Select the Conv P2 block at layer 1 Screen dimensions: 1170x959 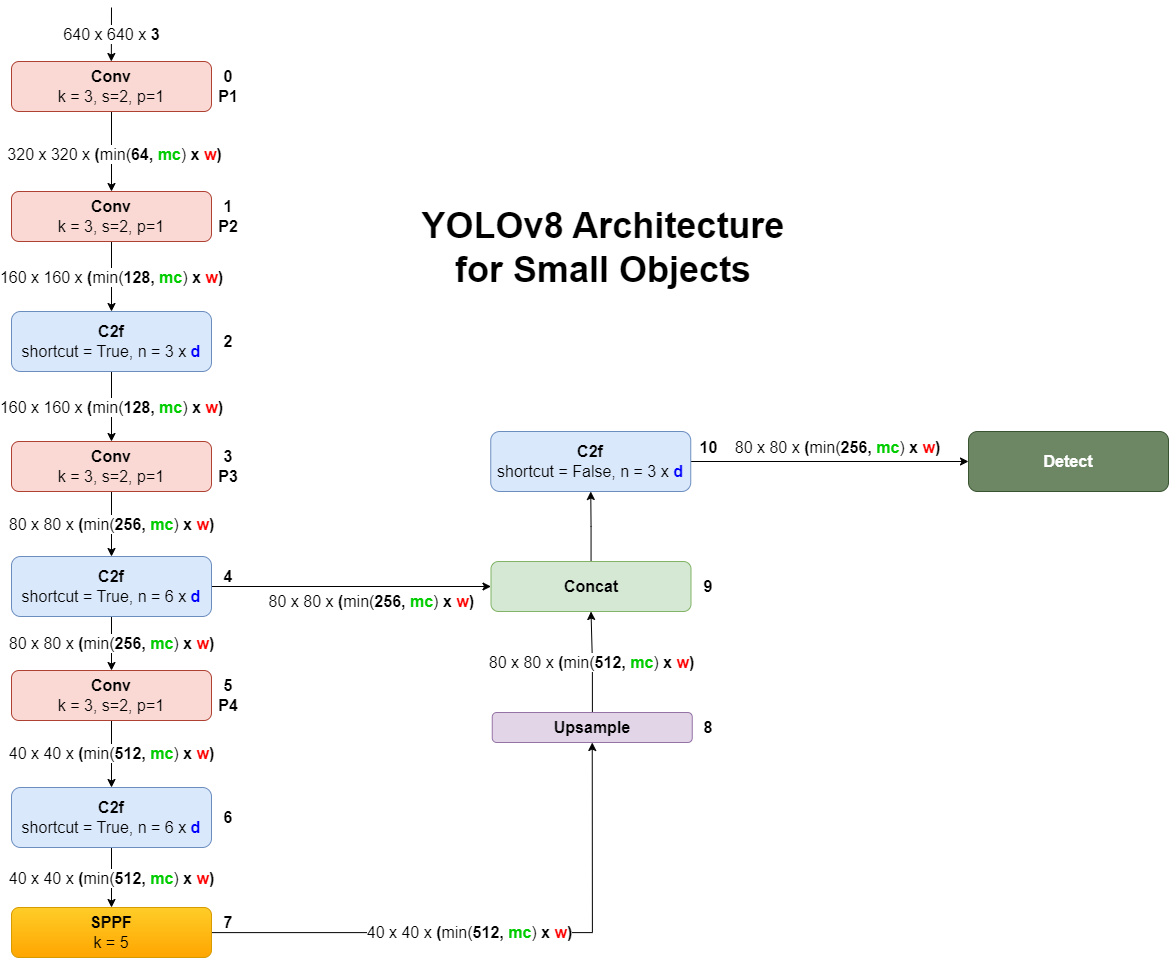pos(111,216)
